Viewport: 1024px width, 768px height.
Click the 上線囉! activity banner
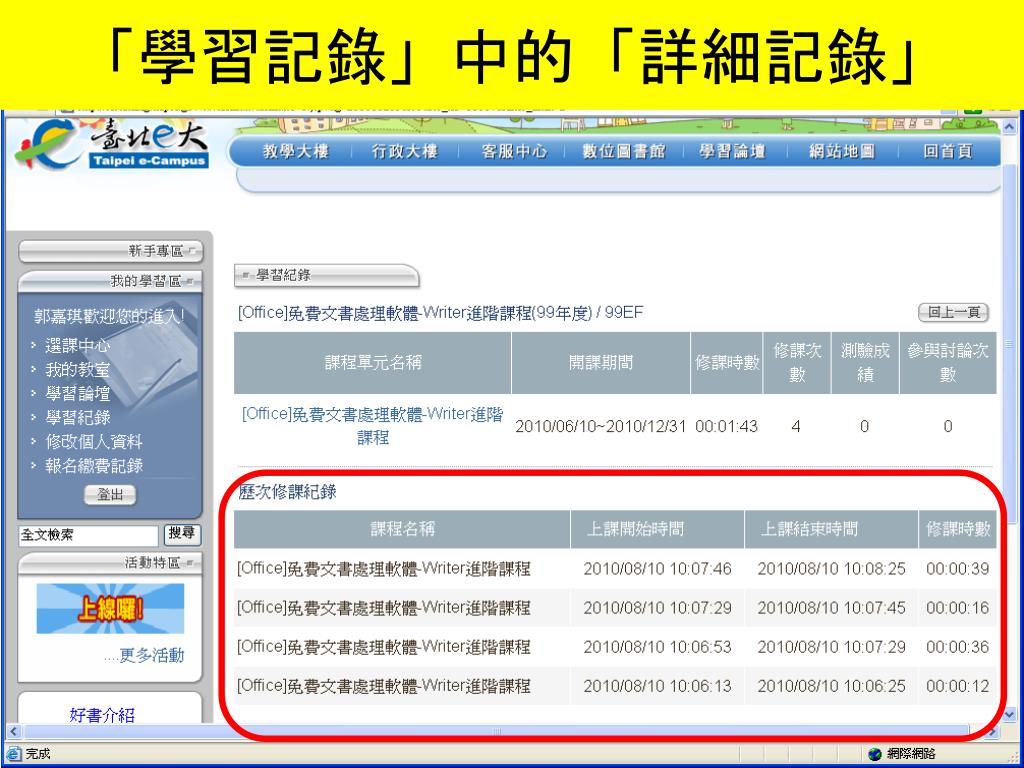(x=110, y=609)
